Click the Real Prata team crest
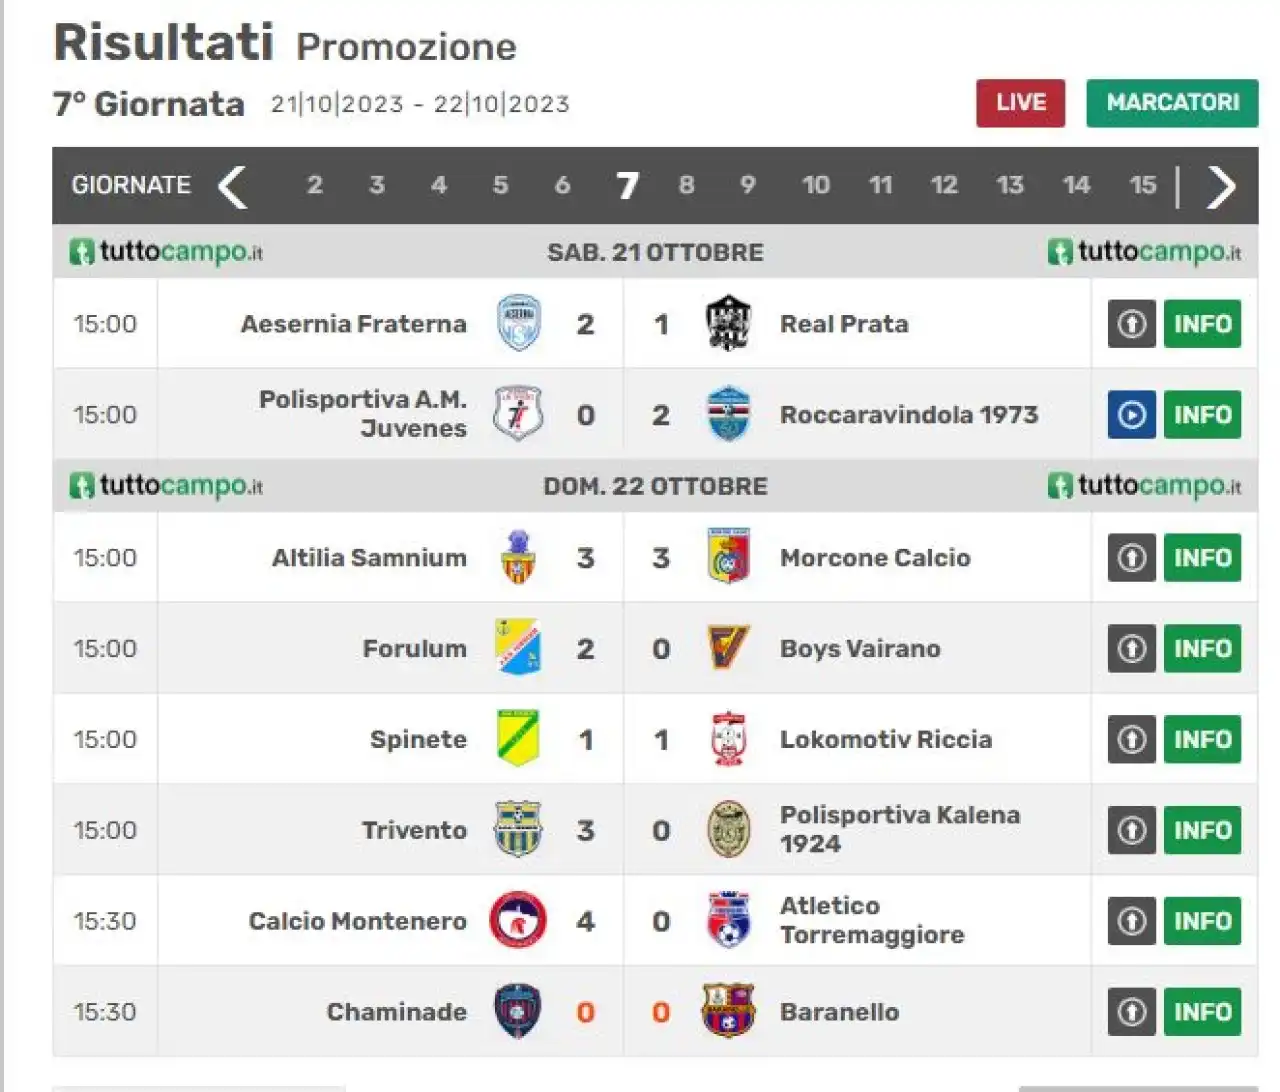Screen dimensions: 1280x1092 tap(728, 323)
